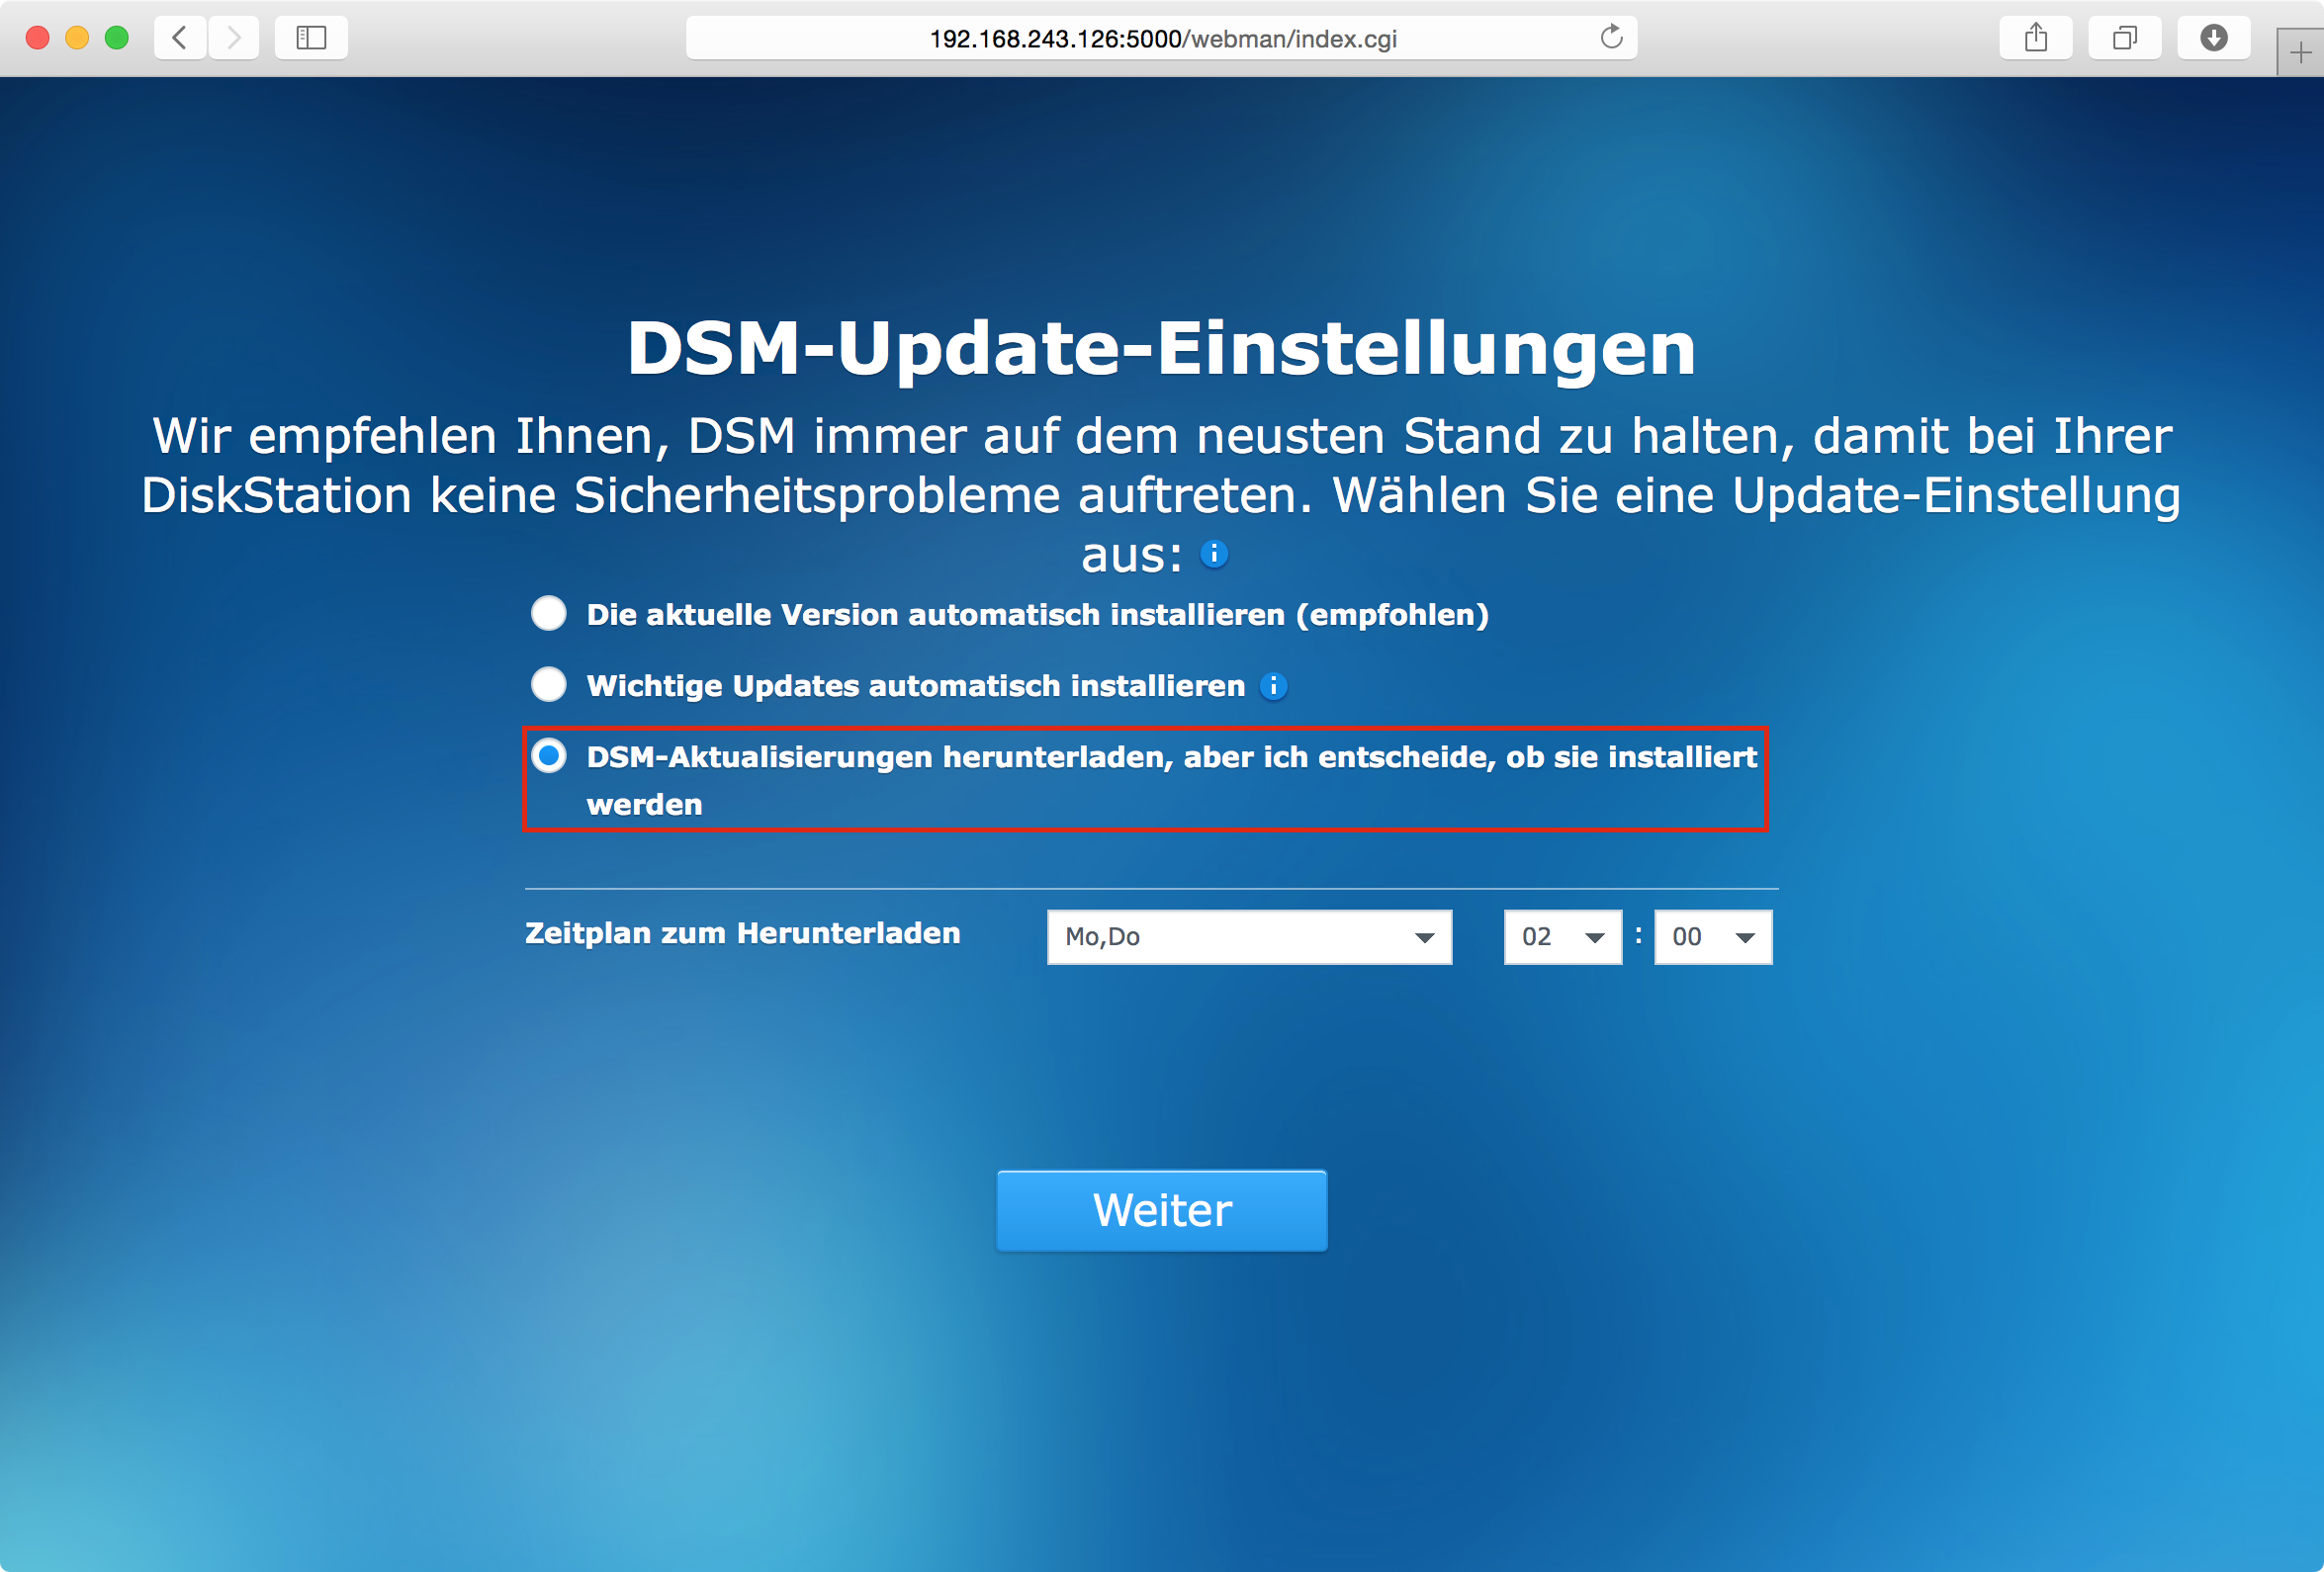Open the minute dropdown showing 00
Image resolution: width=2324 pixels, height=1572 pixels.
(x=1713, y=937)
